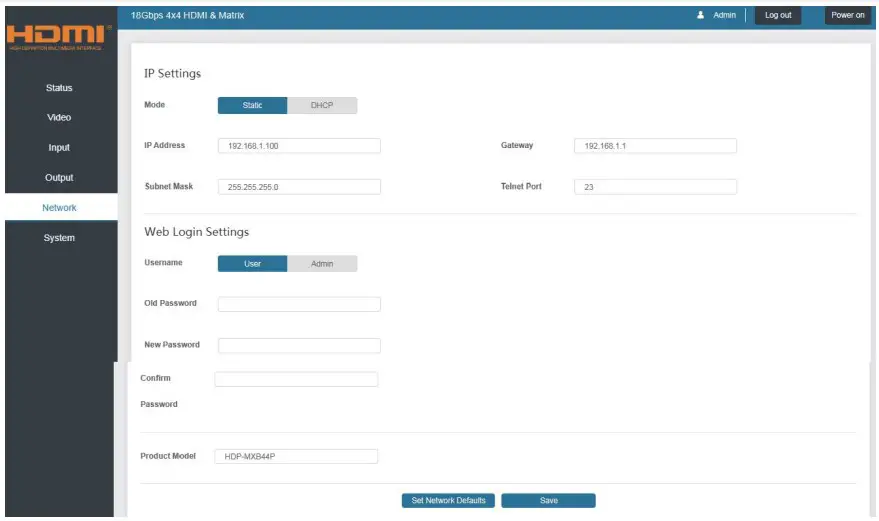Click the Power on button
This screenshot has width=879, height=521.
click(x=848, y=15)
